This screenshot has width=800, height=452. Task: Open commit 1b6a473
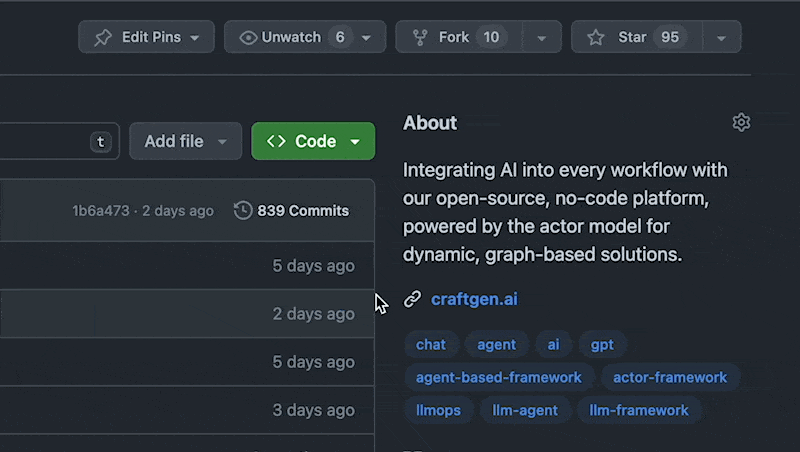[x=99, y=211]
